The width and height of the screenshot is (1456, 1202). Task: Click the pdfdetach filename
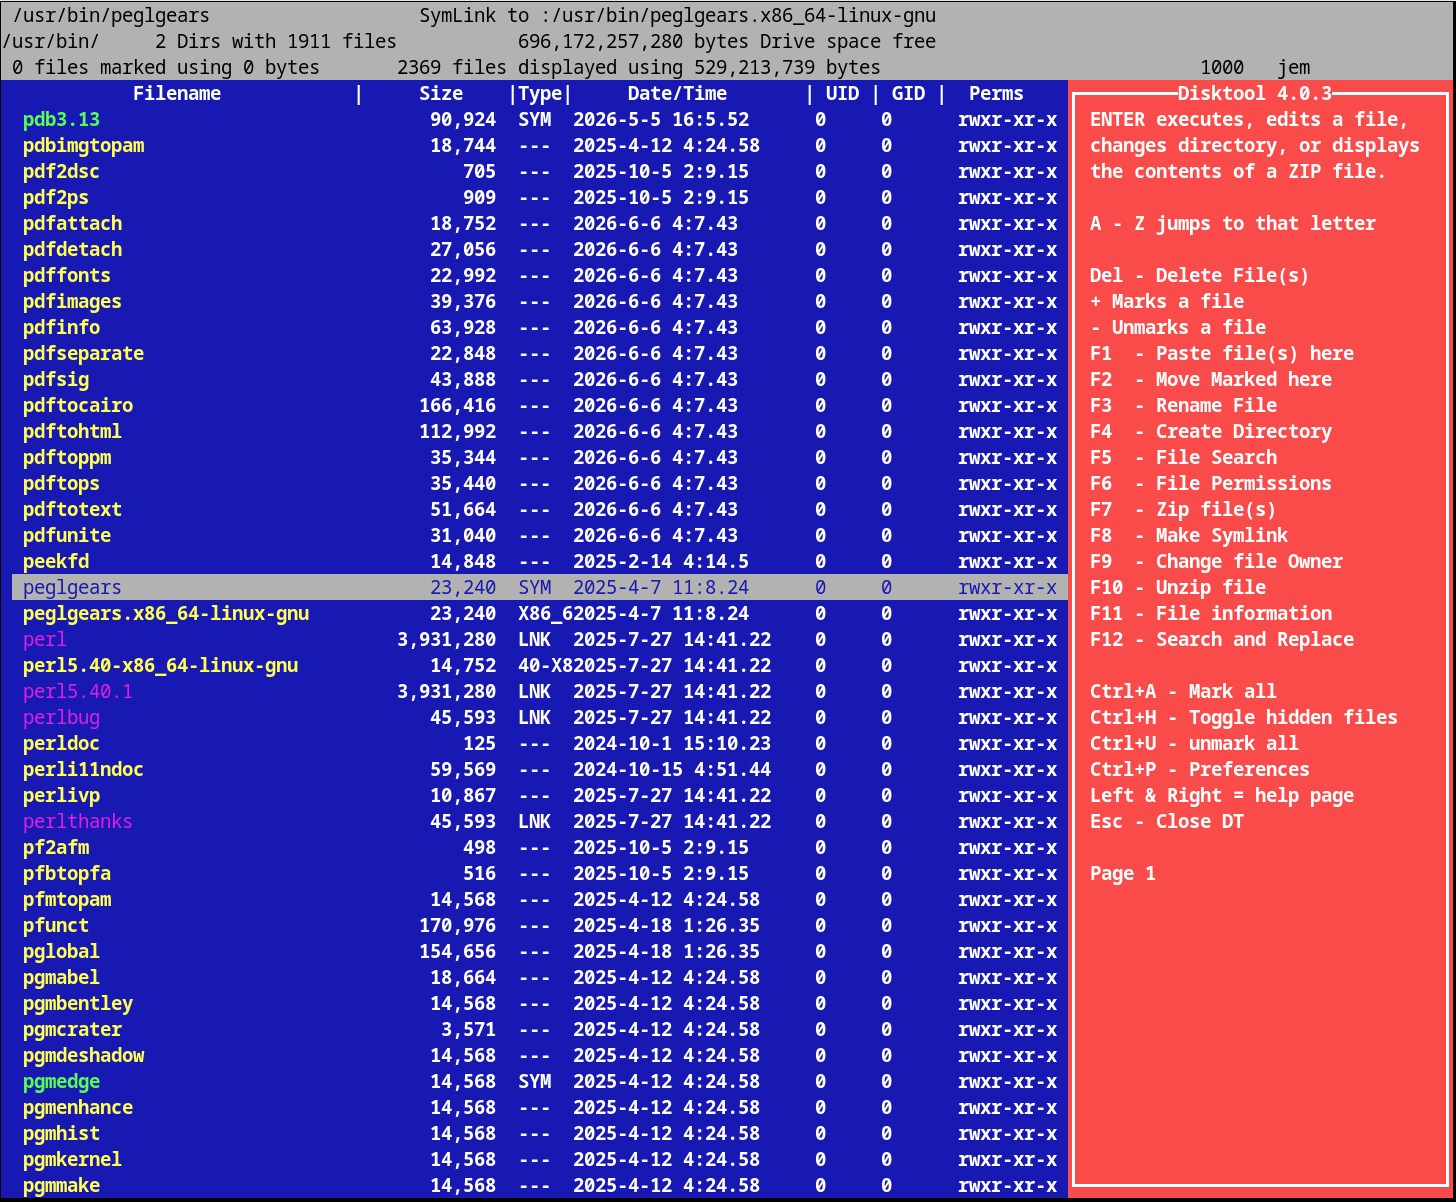pyautogui.click(x=73, y=250)
